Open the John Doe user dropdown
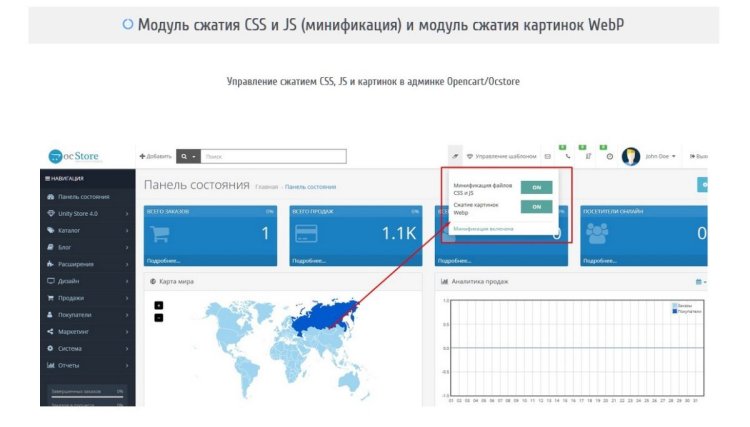This screenshot has height=427, width=750. coord(660,157)
